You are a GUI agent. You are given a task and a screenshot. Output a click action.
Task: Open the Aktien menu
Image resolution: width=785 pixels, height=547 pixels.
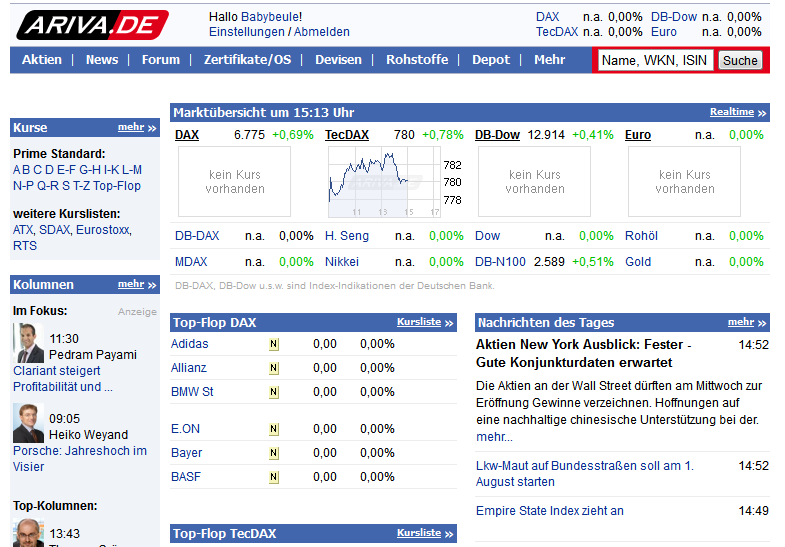point(42,60)
